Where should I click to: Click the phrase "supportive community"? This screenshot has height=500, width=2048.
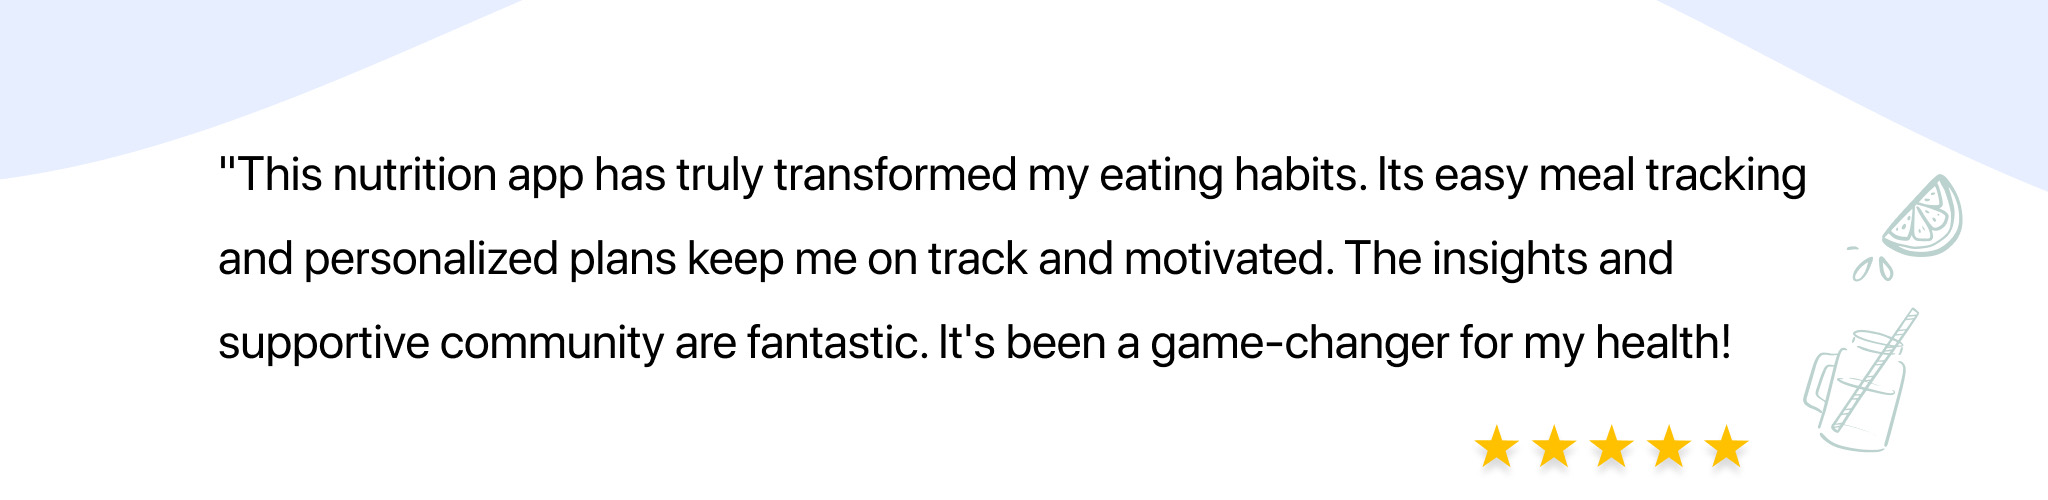point(440,344)
